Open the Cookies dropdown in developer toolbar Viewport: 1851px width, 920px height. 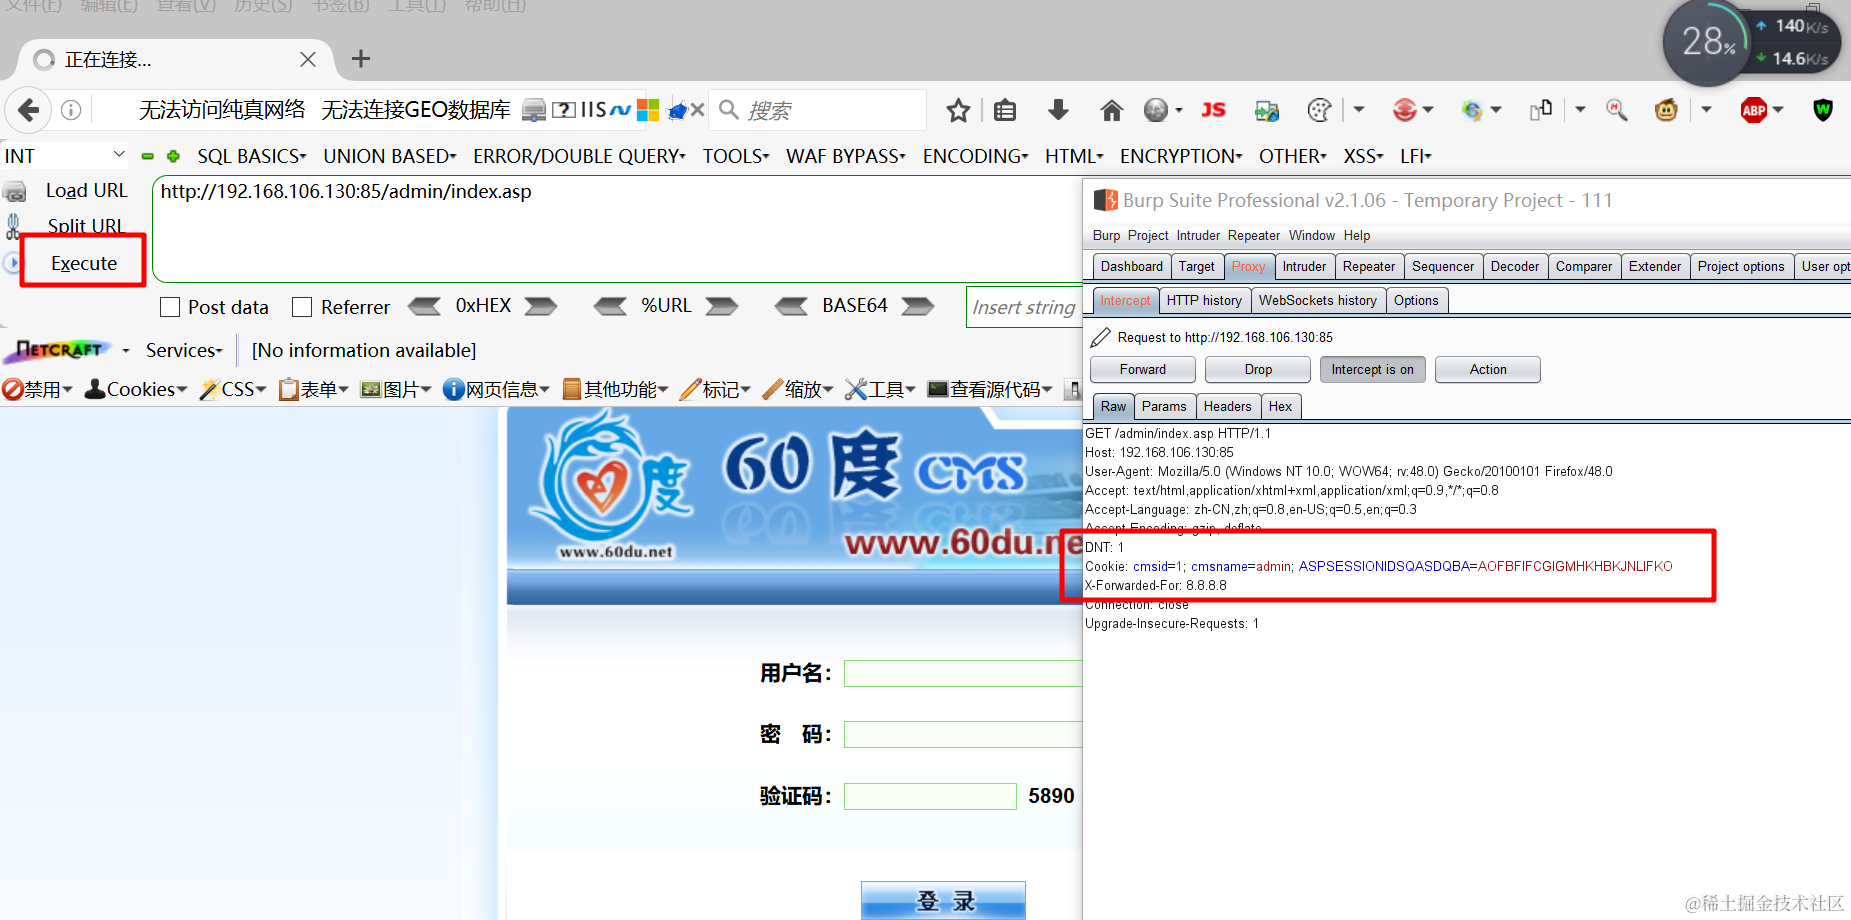(136, 389)
